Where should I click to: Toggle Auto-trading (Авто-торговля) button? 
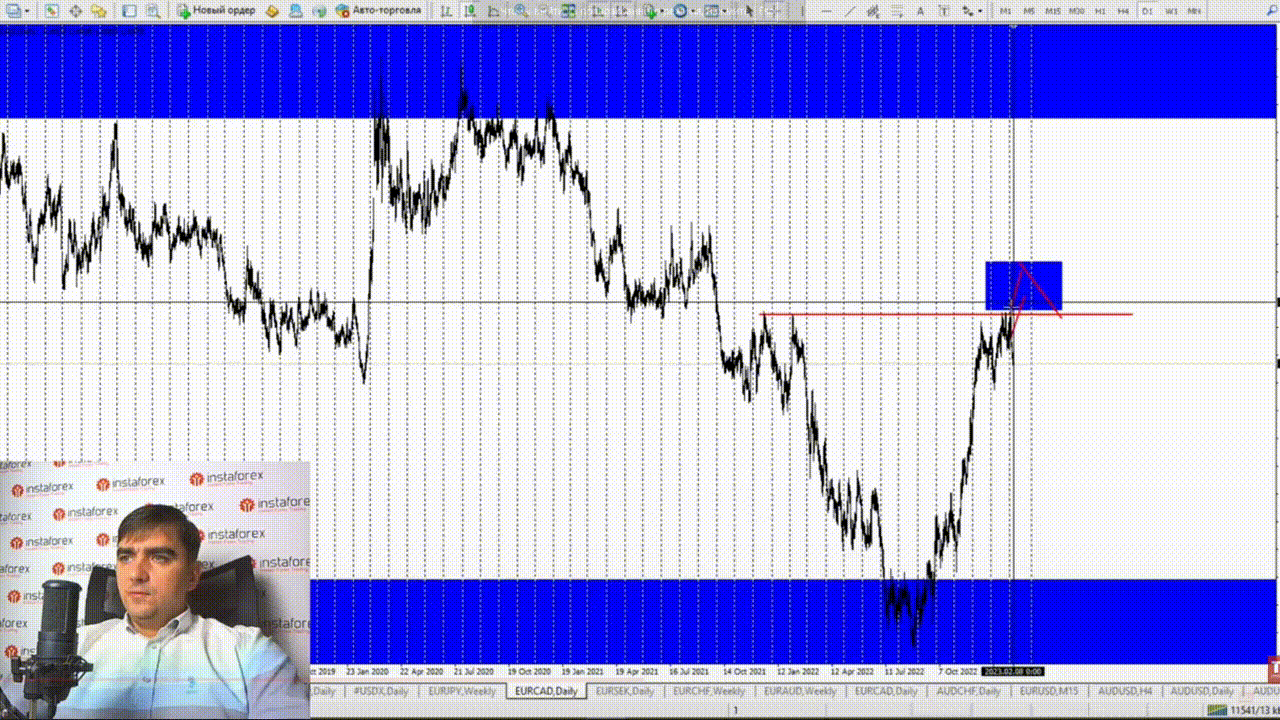click(x=378, y=11)
